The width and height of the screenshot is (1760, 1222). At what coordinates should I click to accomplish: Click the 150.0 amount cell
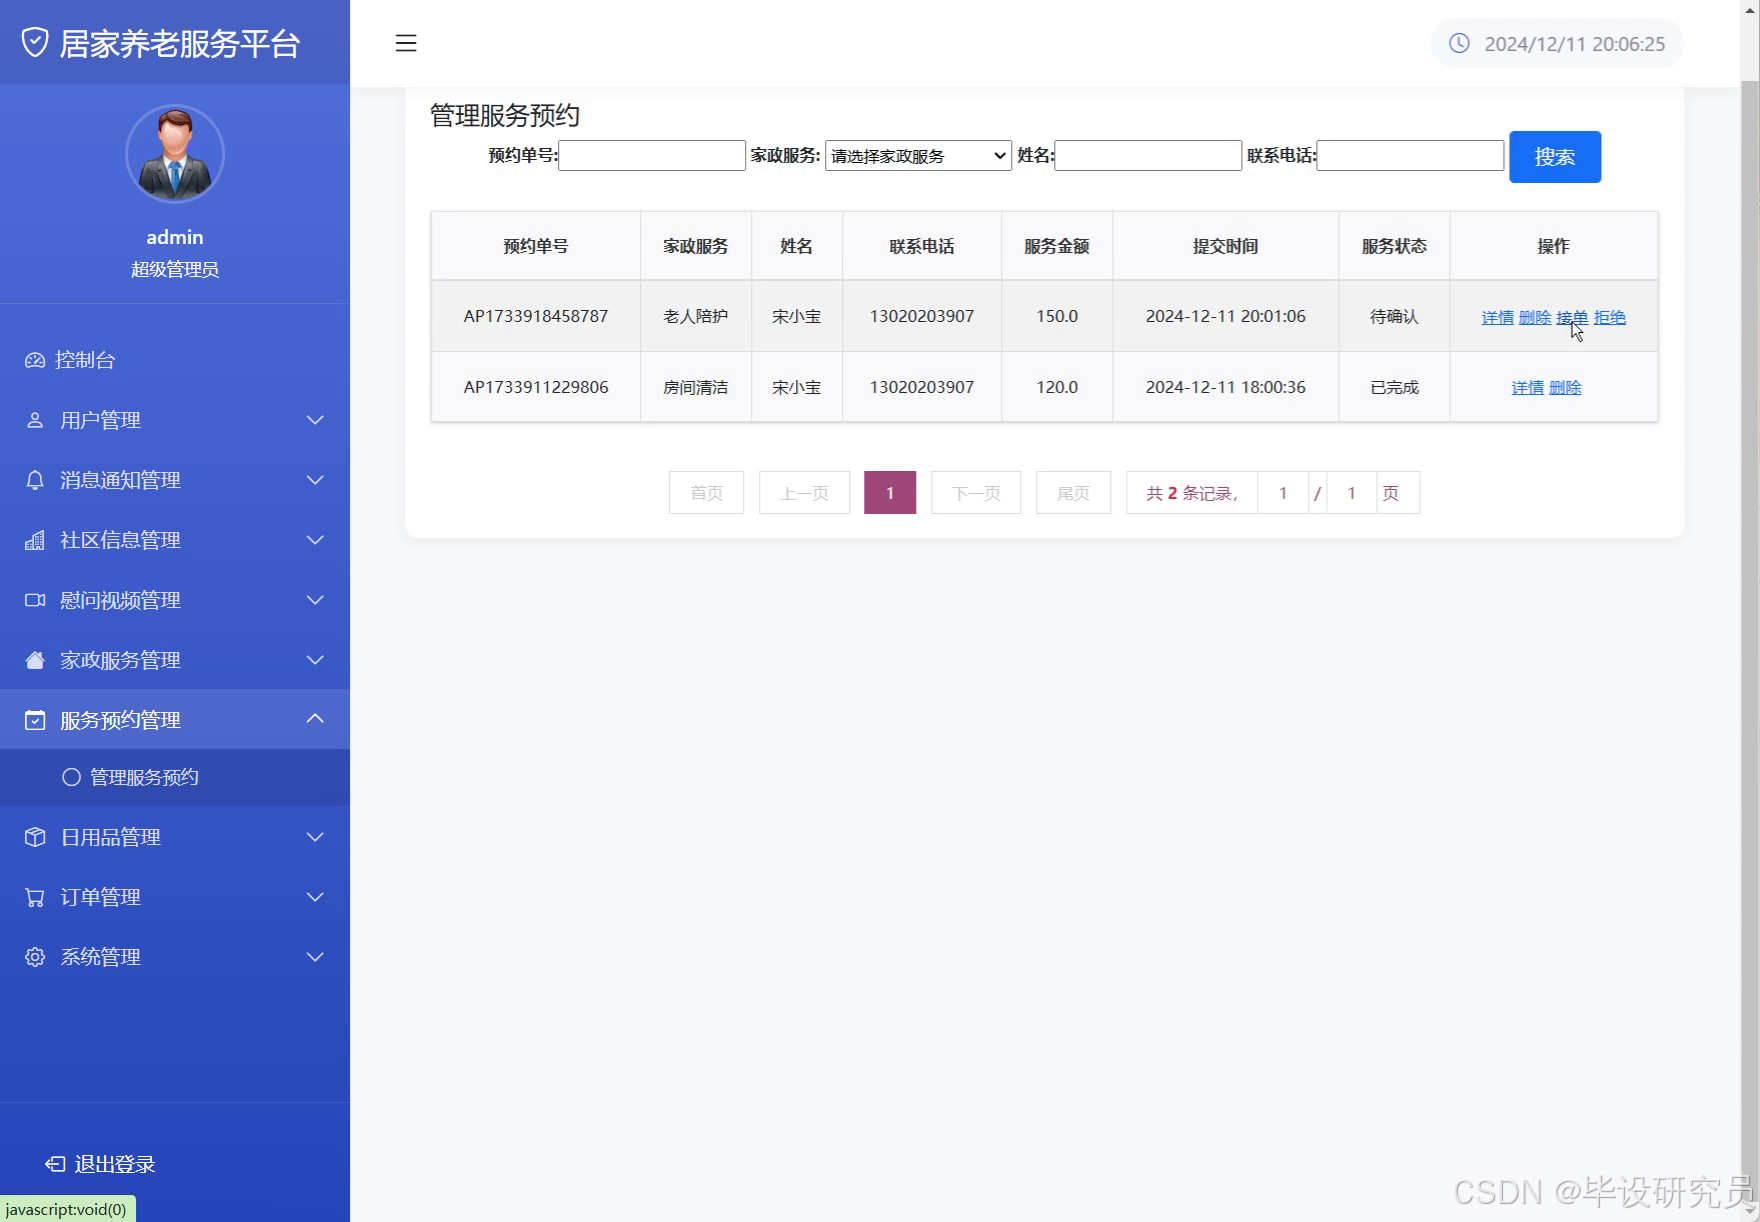(x=1057, y=316)
